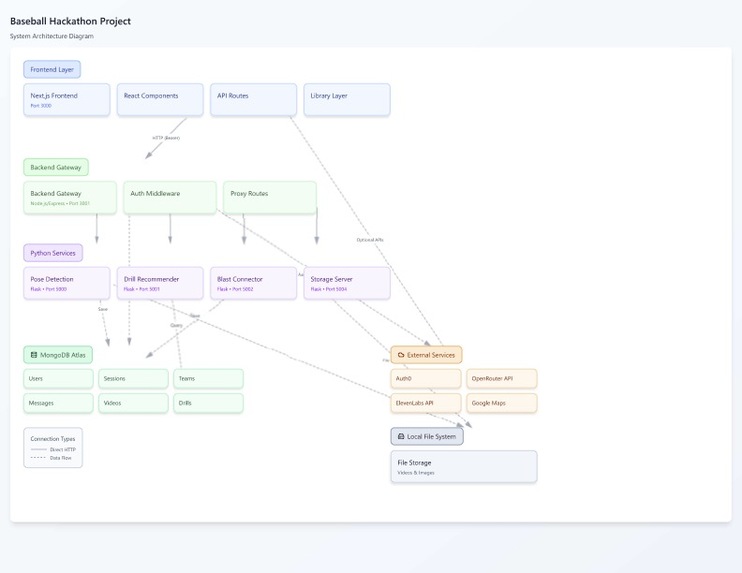Click the Storage Server service box
Viewport: 742px width, 573px height.
click(x=347, y=283)
